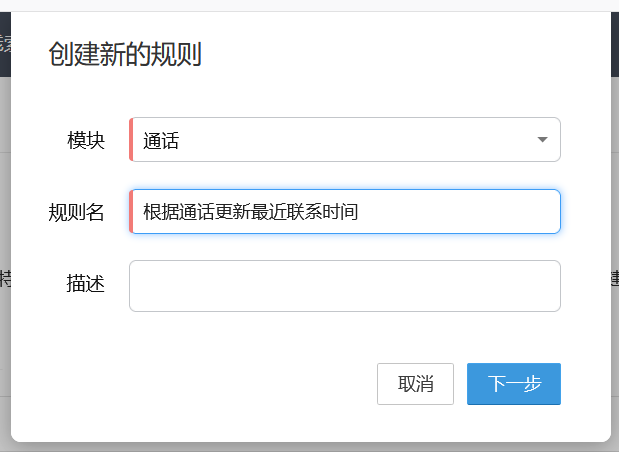
Task: Place cursor in text 根据通话更新最近联系时间
Action: pos(250,211)
